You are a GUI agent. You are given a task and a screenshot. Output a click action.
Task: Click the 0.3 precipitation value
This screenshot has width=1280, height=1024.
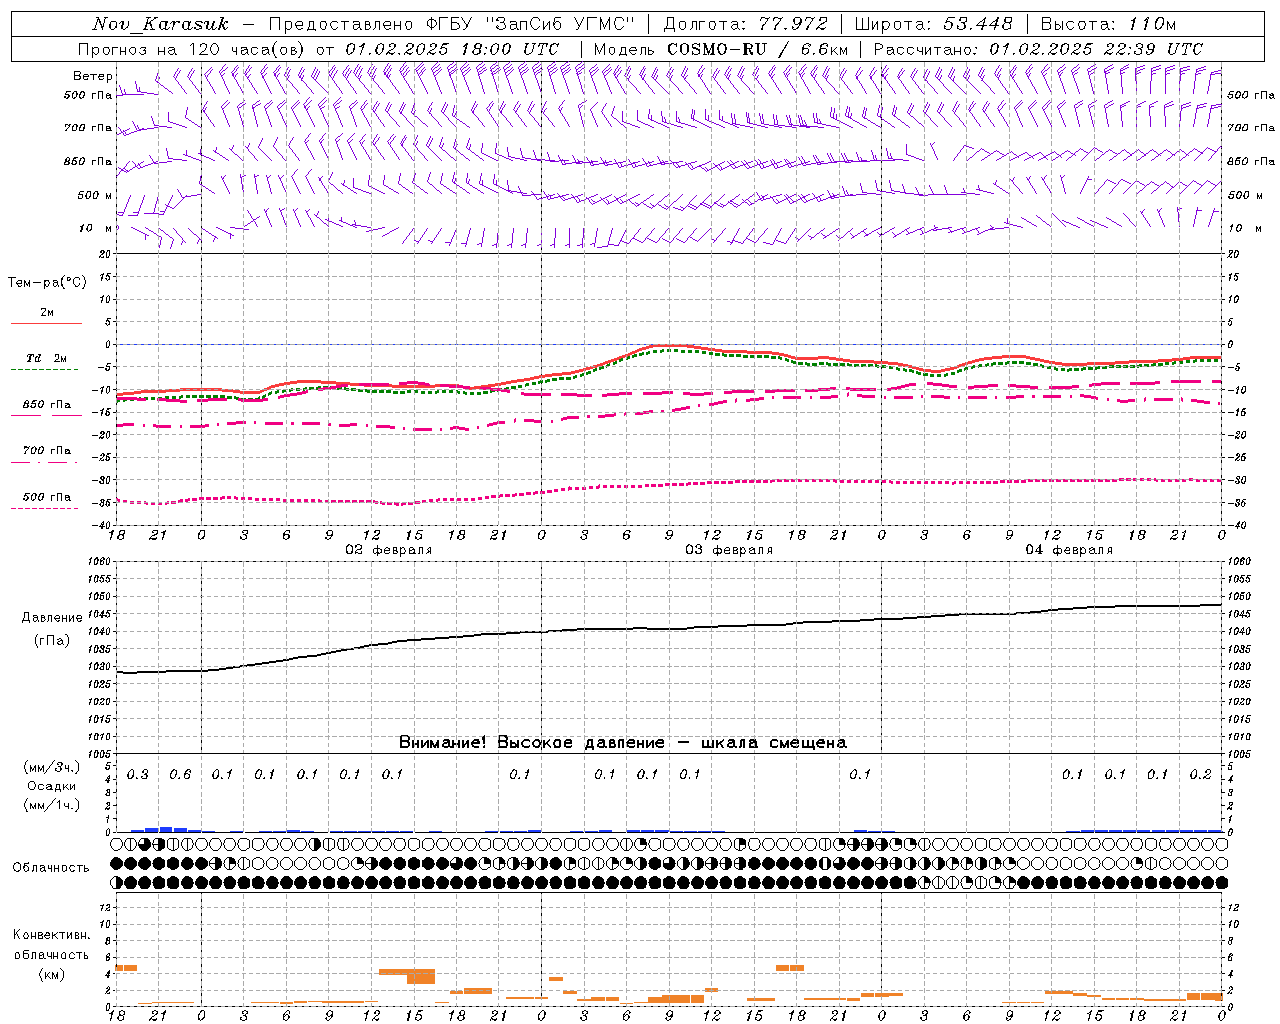pyautogui.click(x=137, y=774)
